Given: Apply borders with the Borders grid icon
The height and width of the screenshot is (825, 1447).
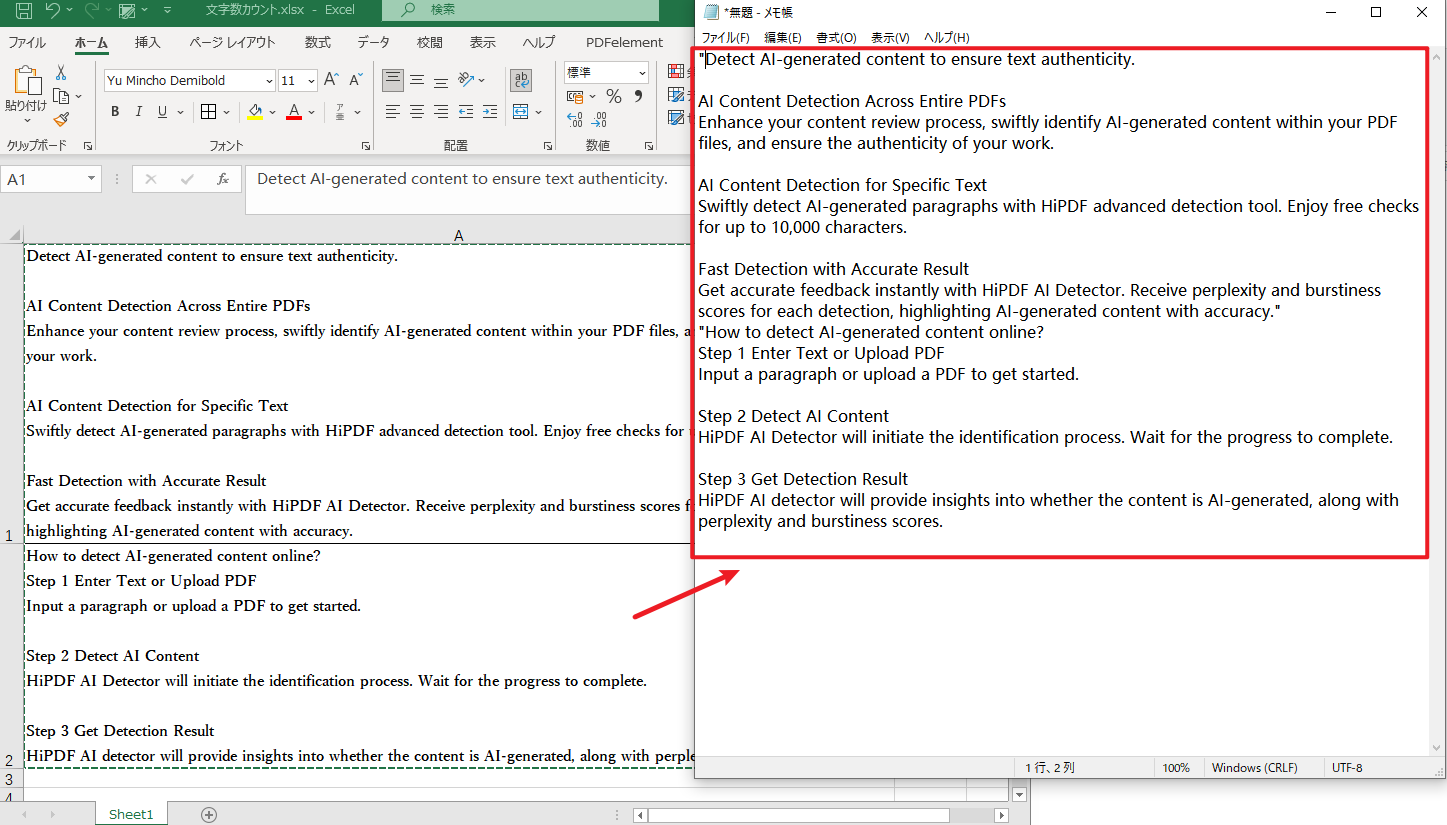Looking at the screenshot, I should (x=208, y=112).
